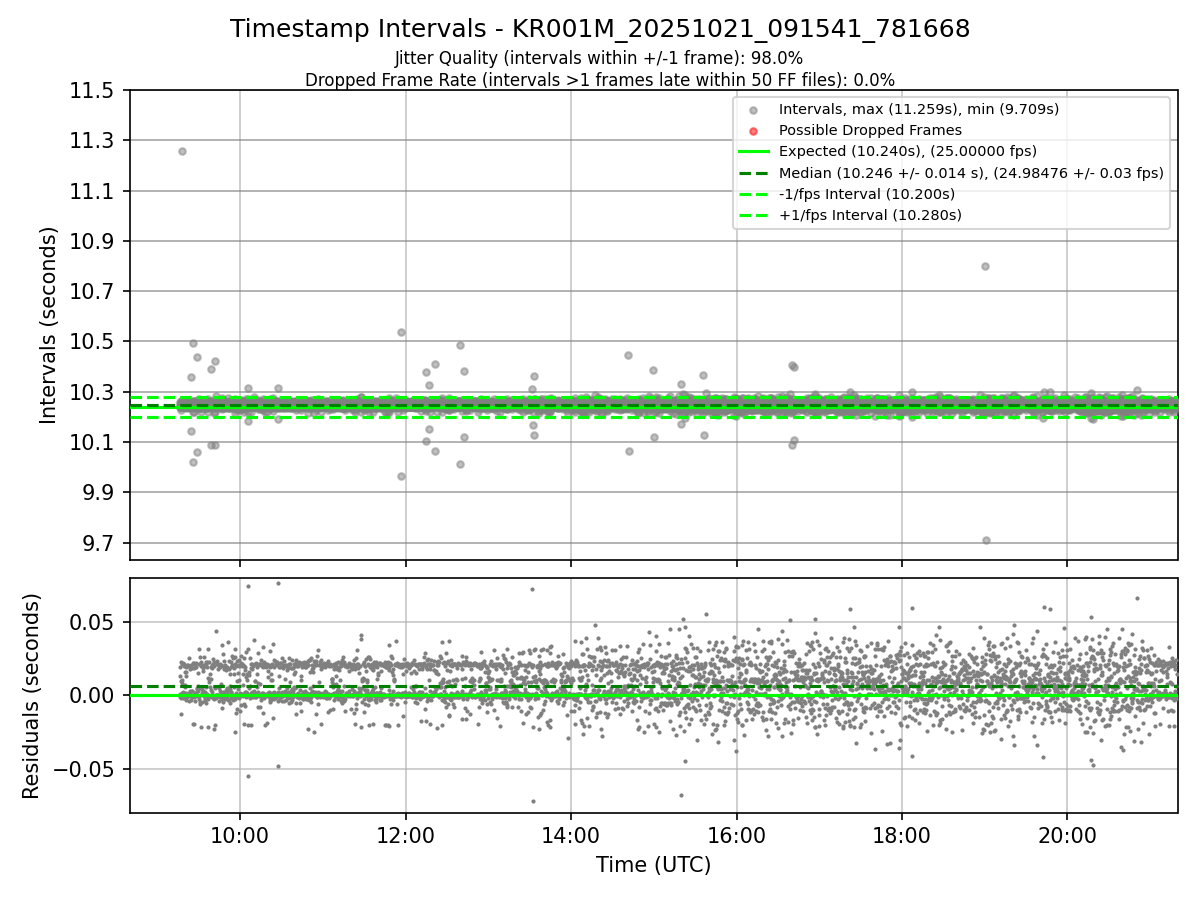Image resolution: width=1200 pixels, height=900 pixels.
Task: Click the outlier point at 10.8 seconds near 19:00
Action: 985,266
